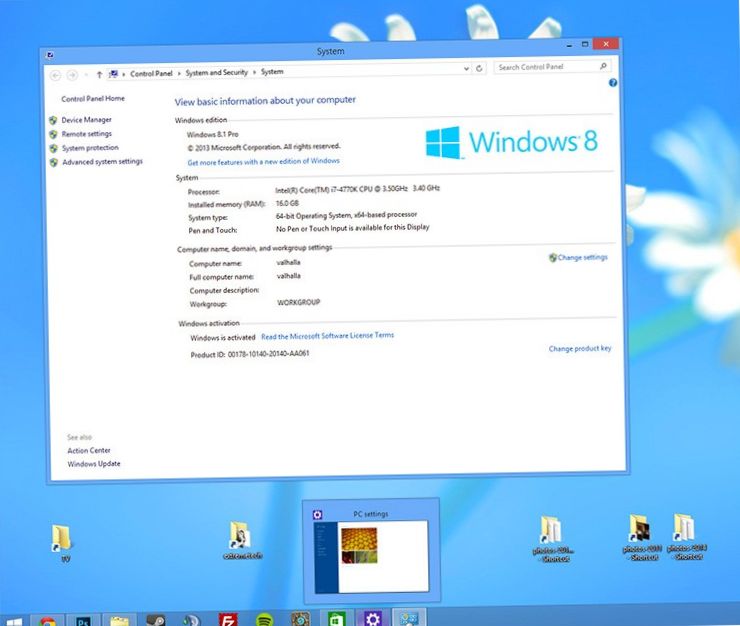Screen dimensions: 740x626
Task: Click the Windows 8.1 Pro edition text
Action: [x=213, y=135]
